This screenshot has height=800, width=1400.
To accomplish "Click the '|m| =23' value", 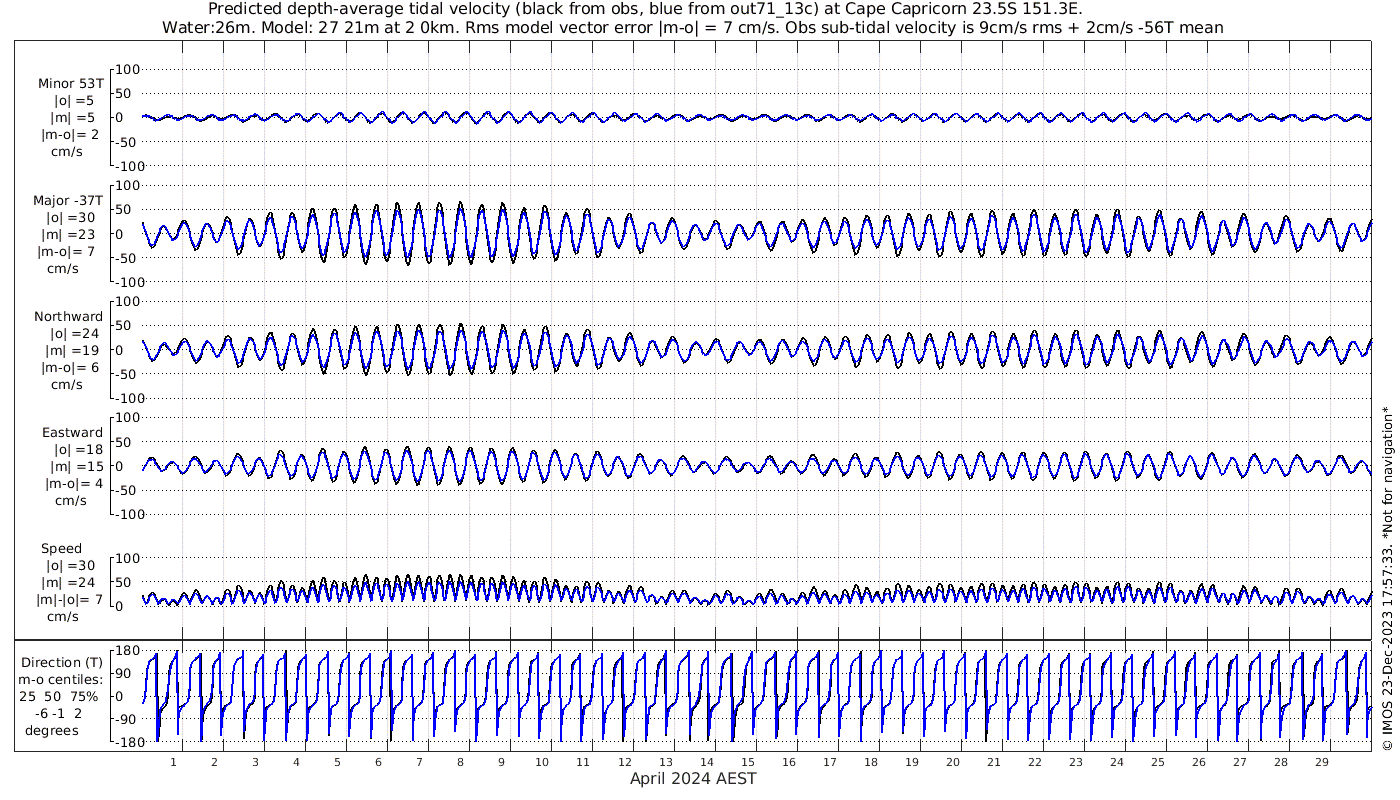I will [70, 235].
